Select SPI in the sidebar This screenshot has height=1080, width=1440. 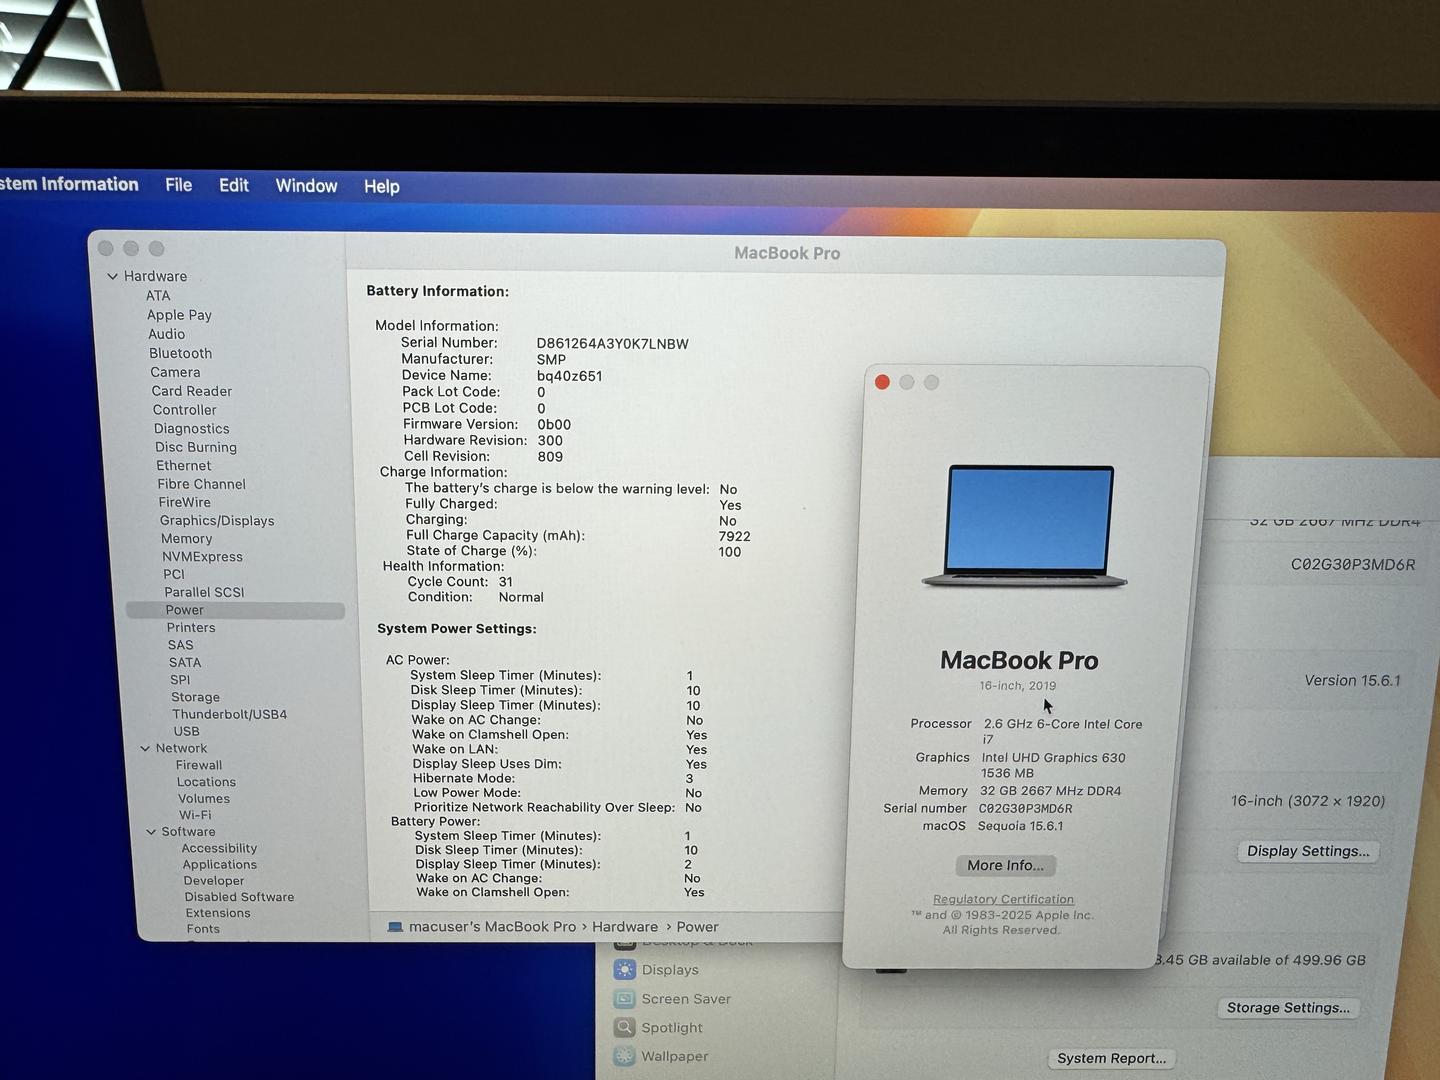click(180, 679)
